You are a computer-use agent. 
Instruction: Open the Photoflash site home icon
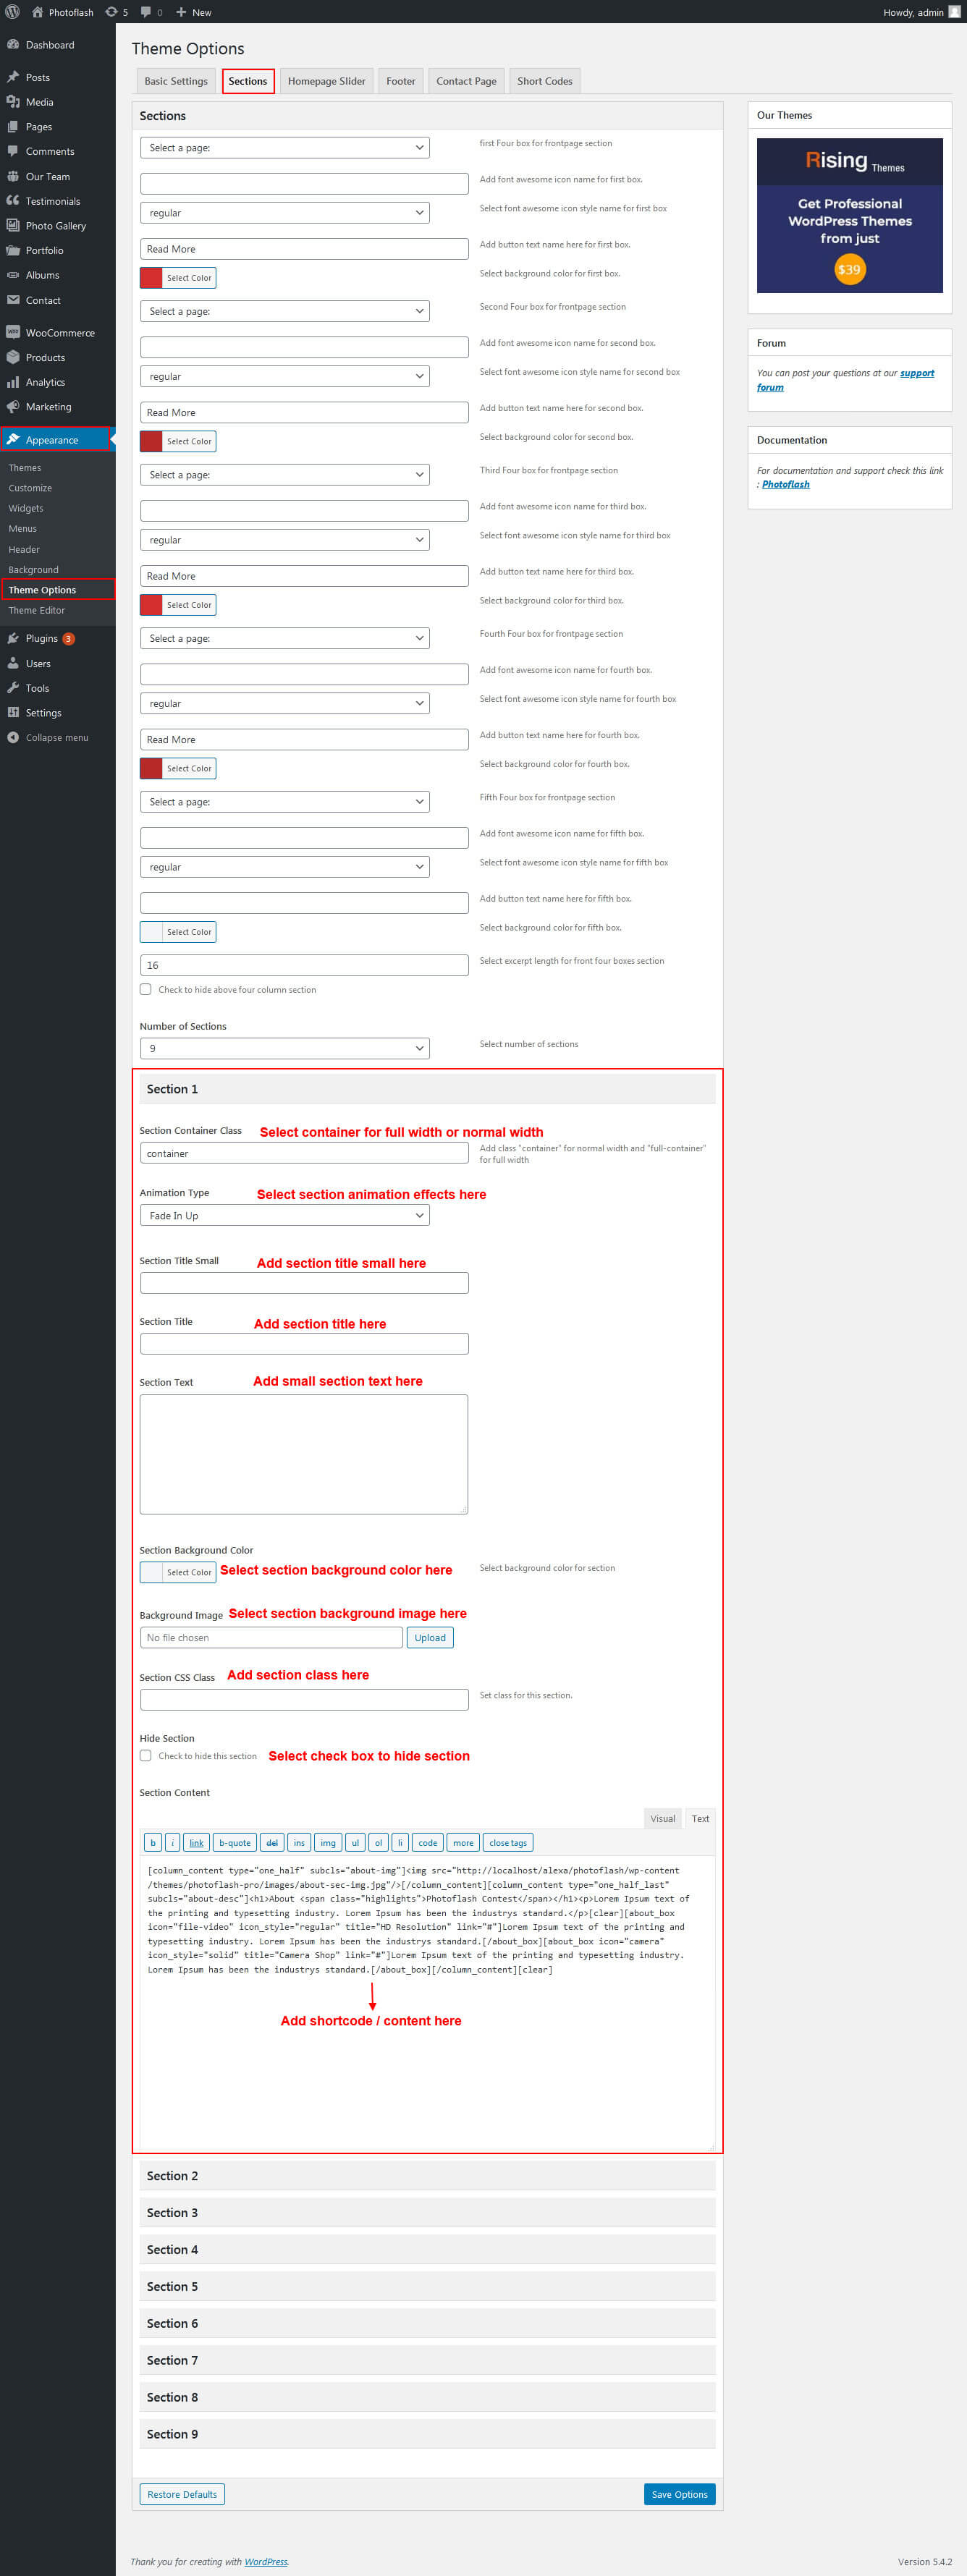[x=38, y=12]
